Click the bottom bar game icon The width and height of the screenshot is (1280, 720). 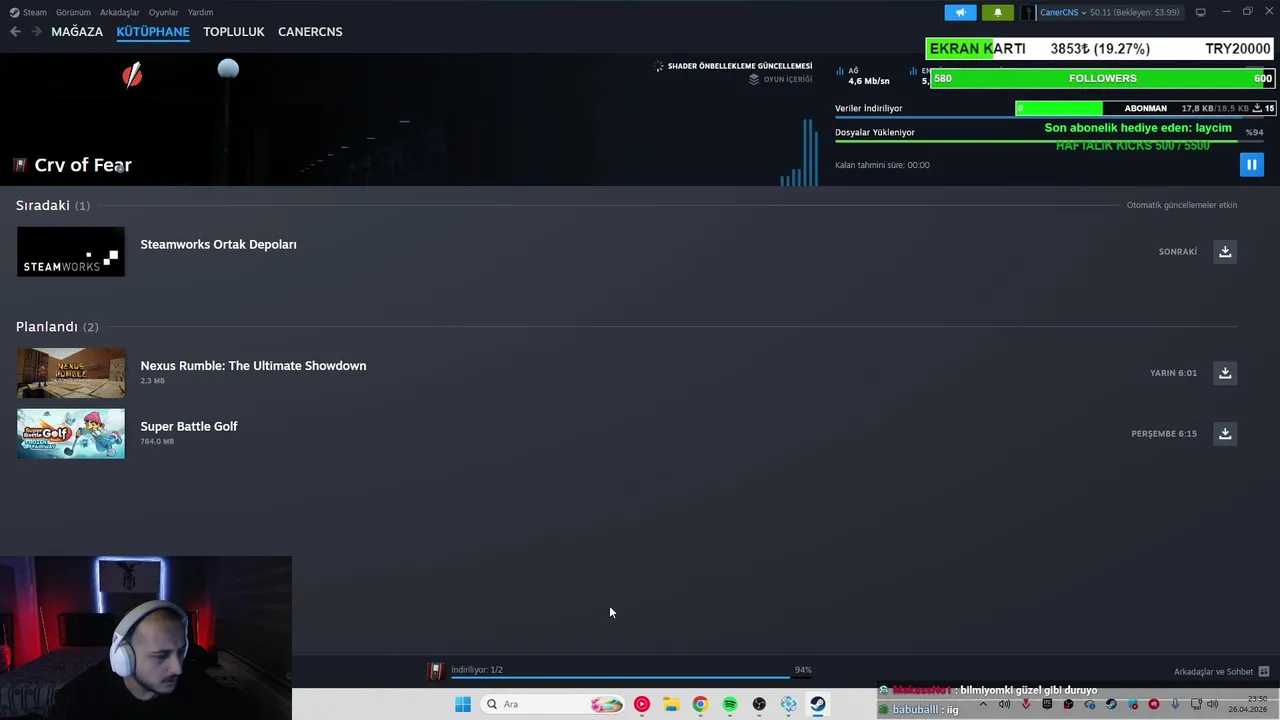pos(436,671)
